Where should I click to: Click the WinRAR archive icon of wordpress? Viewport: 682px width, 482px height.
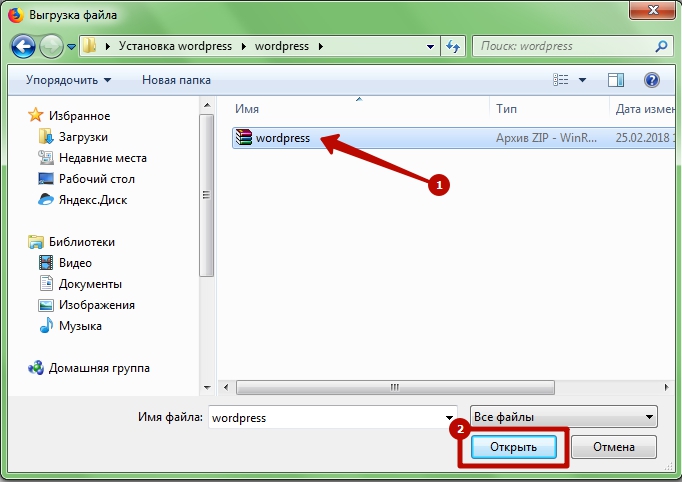tap(244, 137)
